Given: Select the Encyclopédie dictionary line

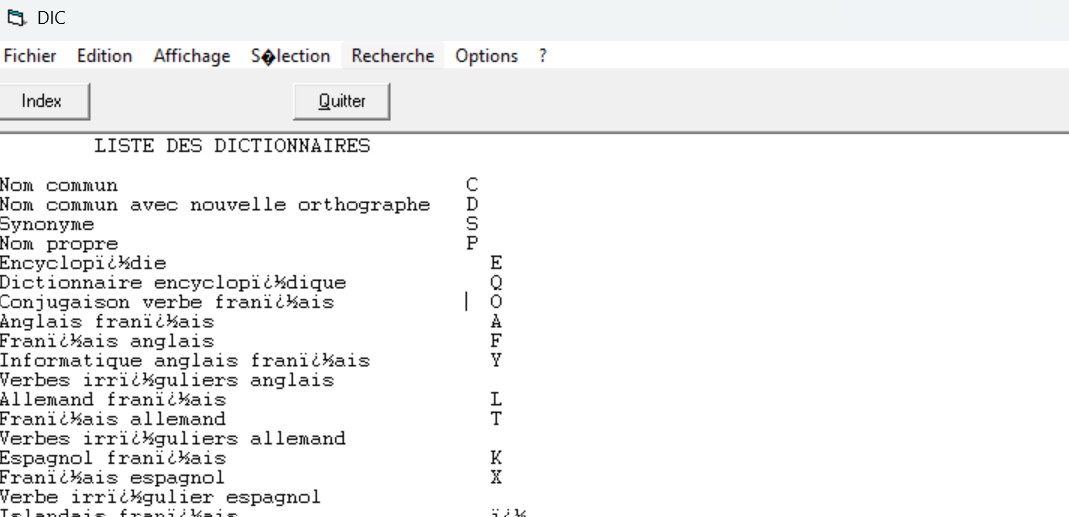Looking at the screenshot, I should coord(83,263).
